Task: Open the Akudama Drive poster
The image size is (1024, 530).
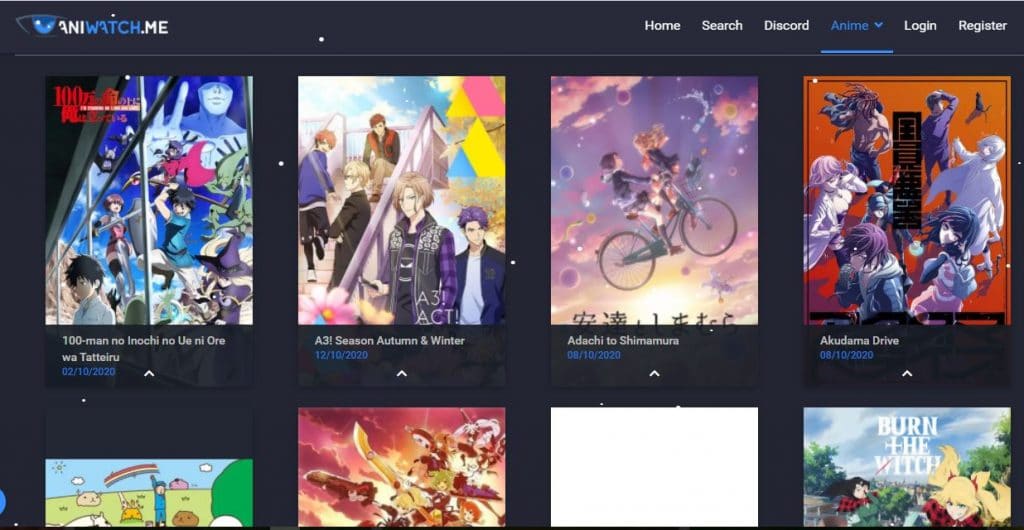Action: click(907, 200)
